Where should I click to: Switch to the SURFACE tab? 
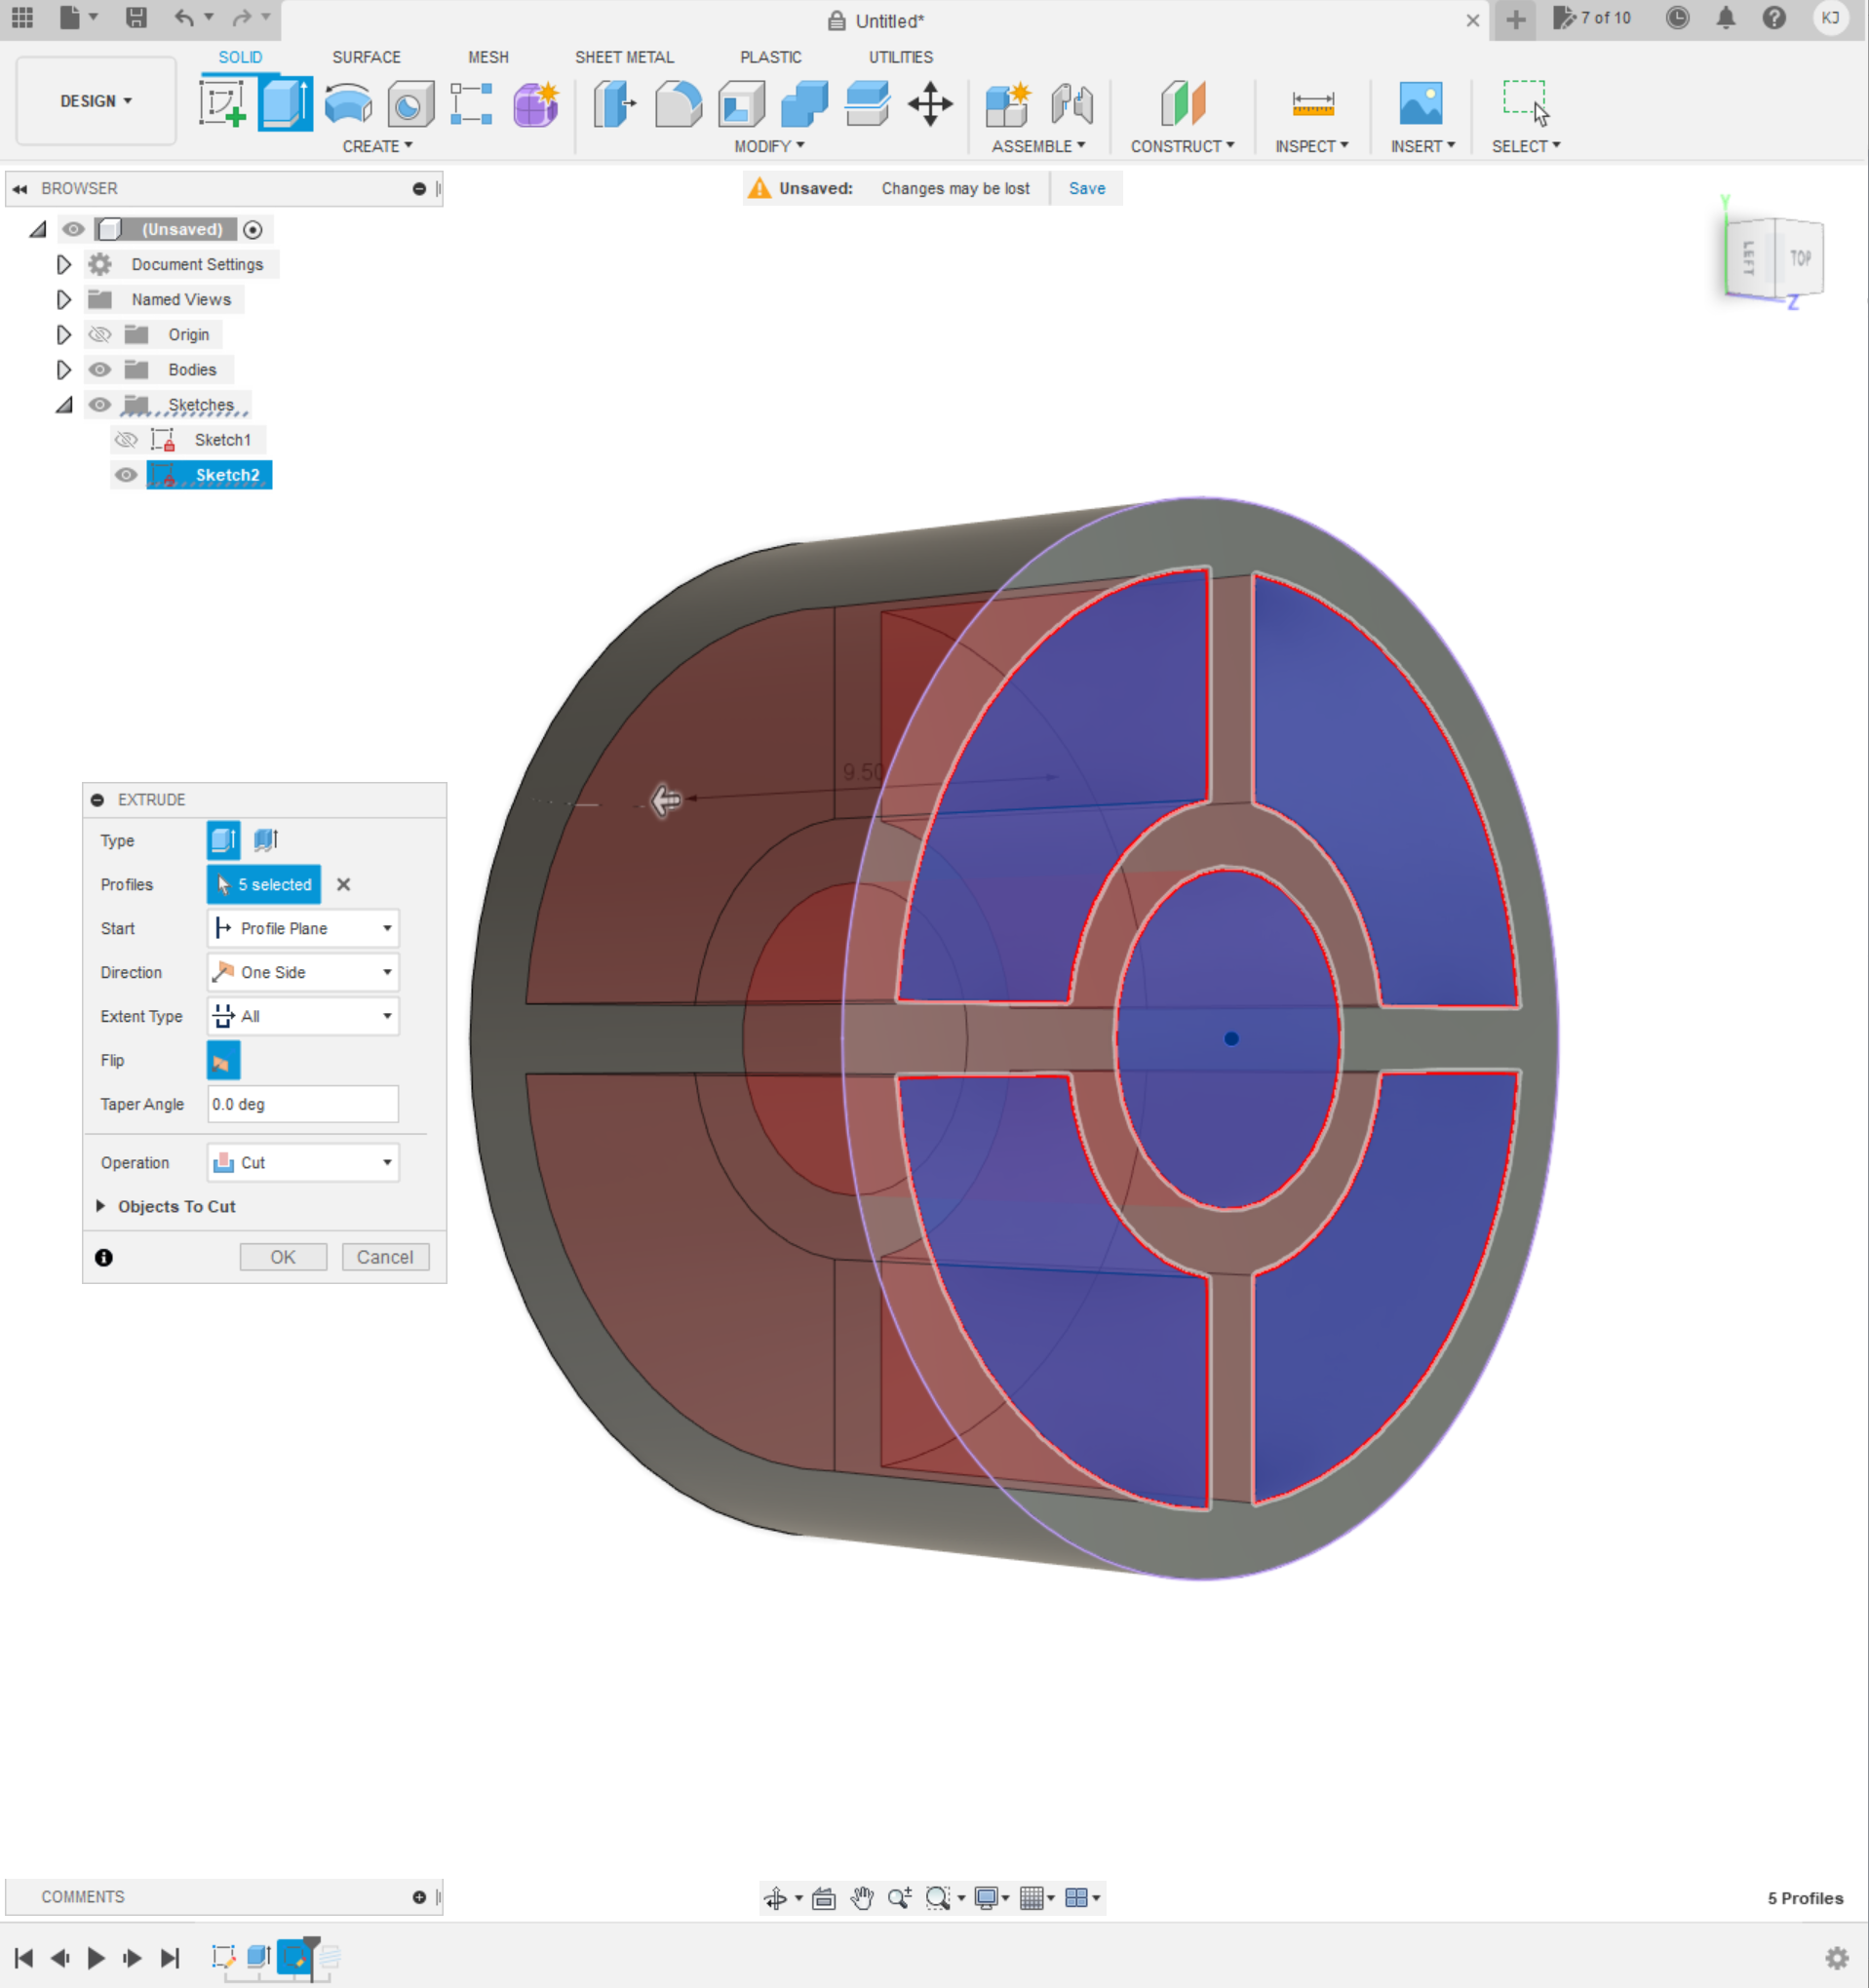366,57
